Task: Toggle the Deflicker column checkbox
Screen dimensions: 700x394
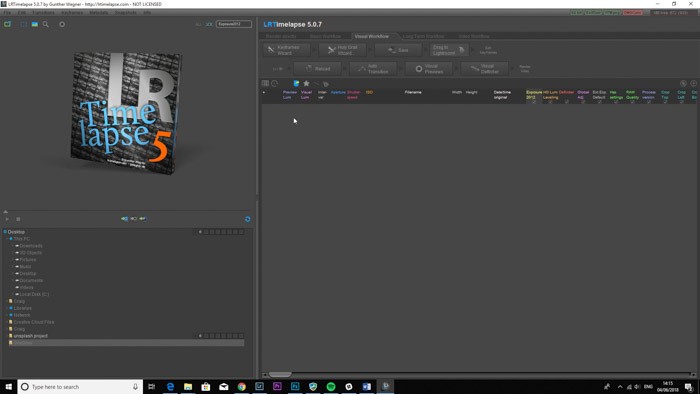Action: pos(567,102)
